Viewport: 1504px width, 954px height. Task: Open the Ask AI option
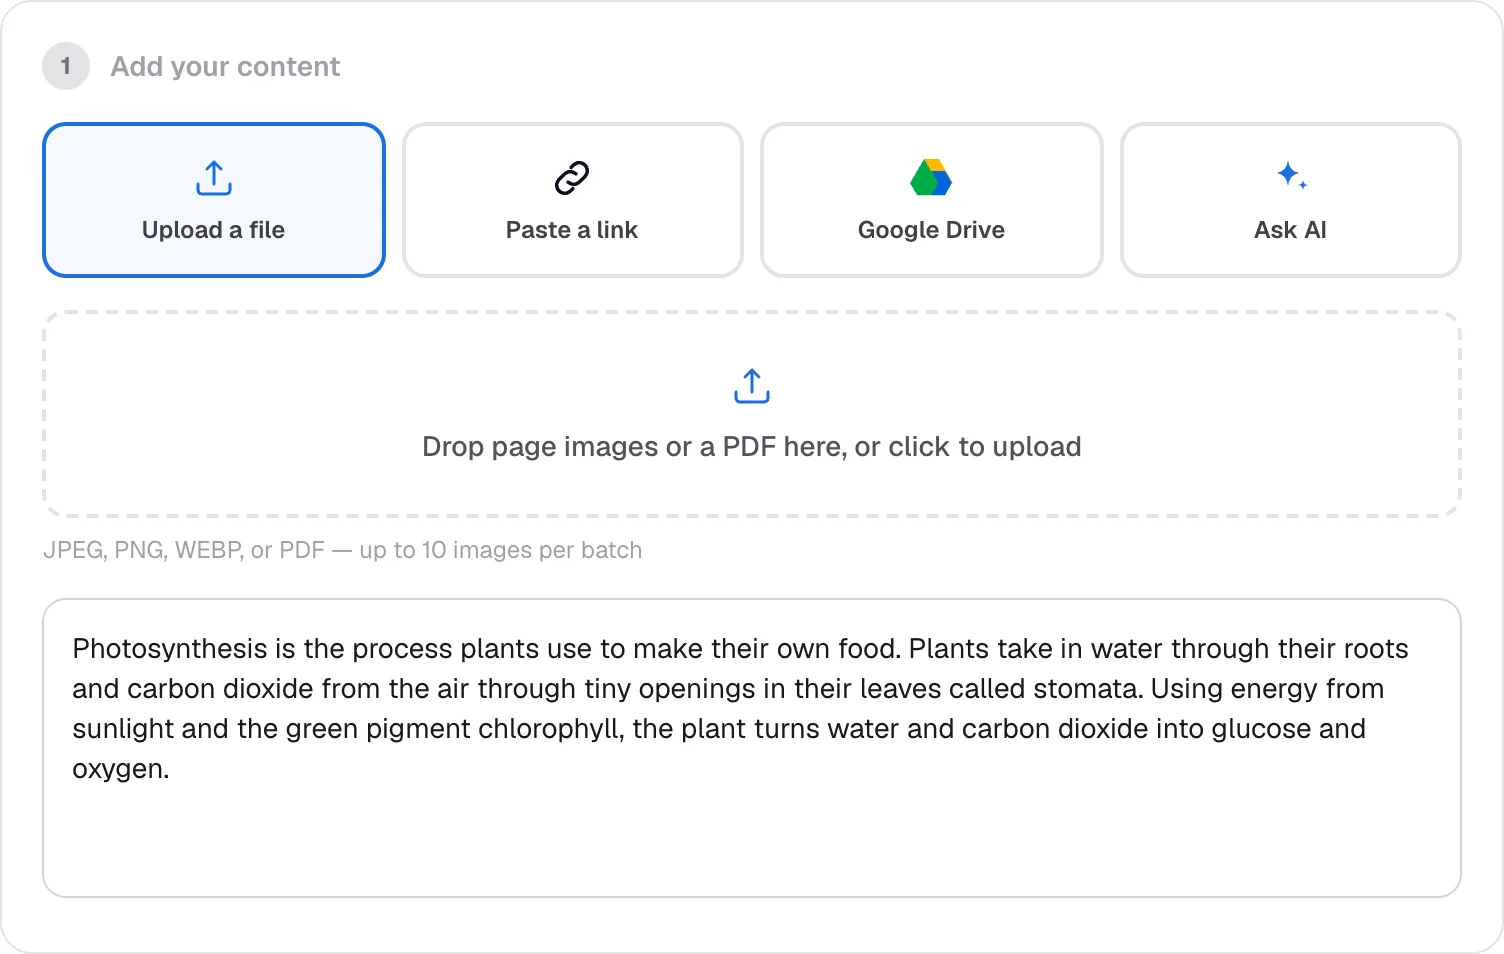point(1290,200)
